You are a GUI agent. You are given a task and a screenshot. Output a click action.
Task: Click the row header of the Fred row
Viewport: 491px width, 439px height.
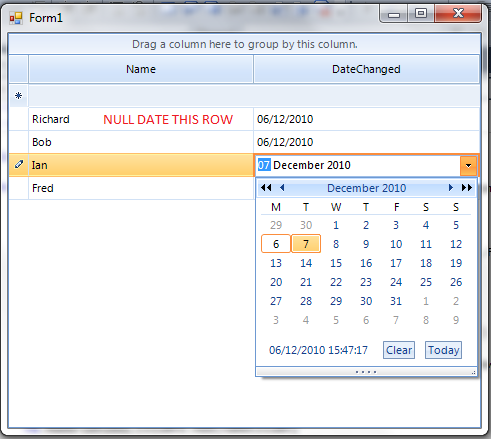(19, 188)
